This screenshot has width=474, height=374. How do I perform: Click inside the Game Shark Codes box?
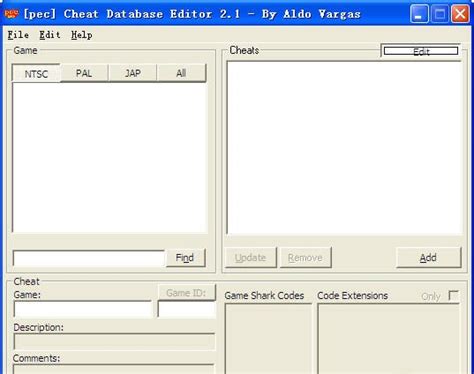coord(268,339)
